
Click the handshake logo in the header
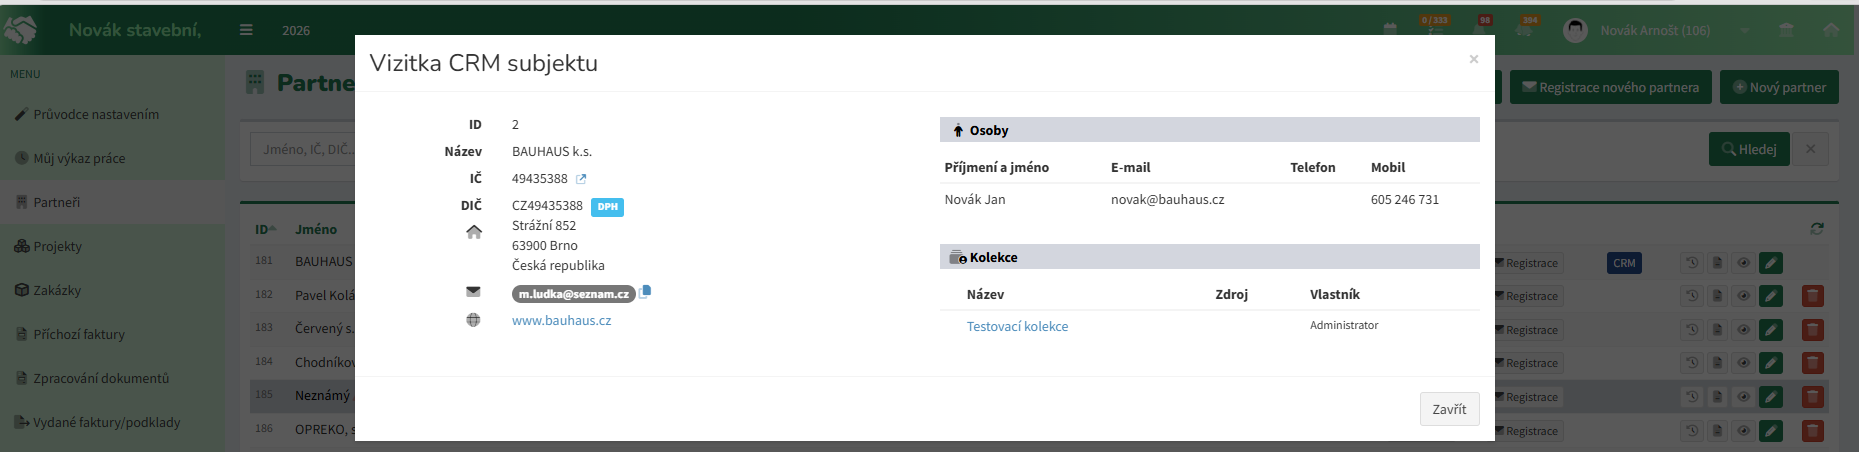21,30
